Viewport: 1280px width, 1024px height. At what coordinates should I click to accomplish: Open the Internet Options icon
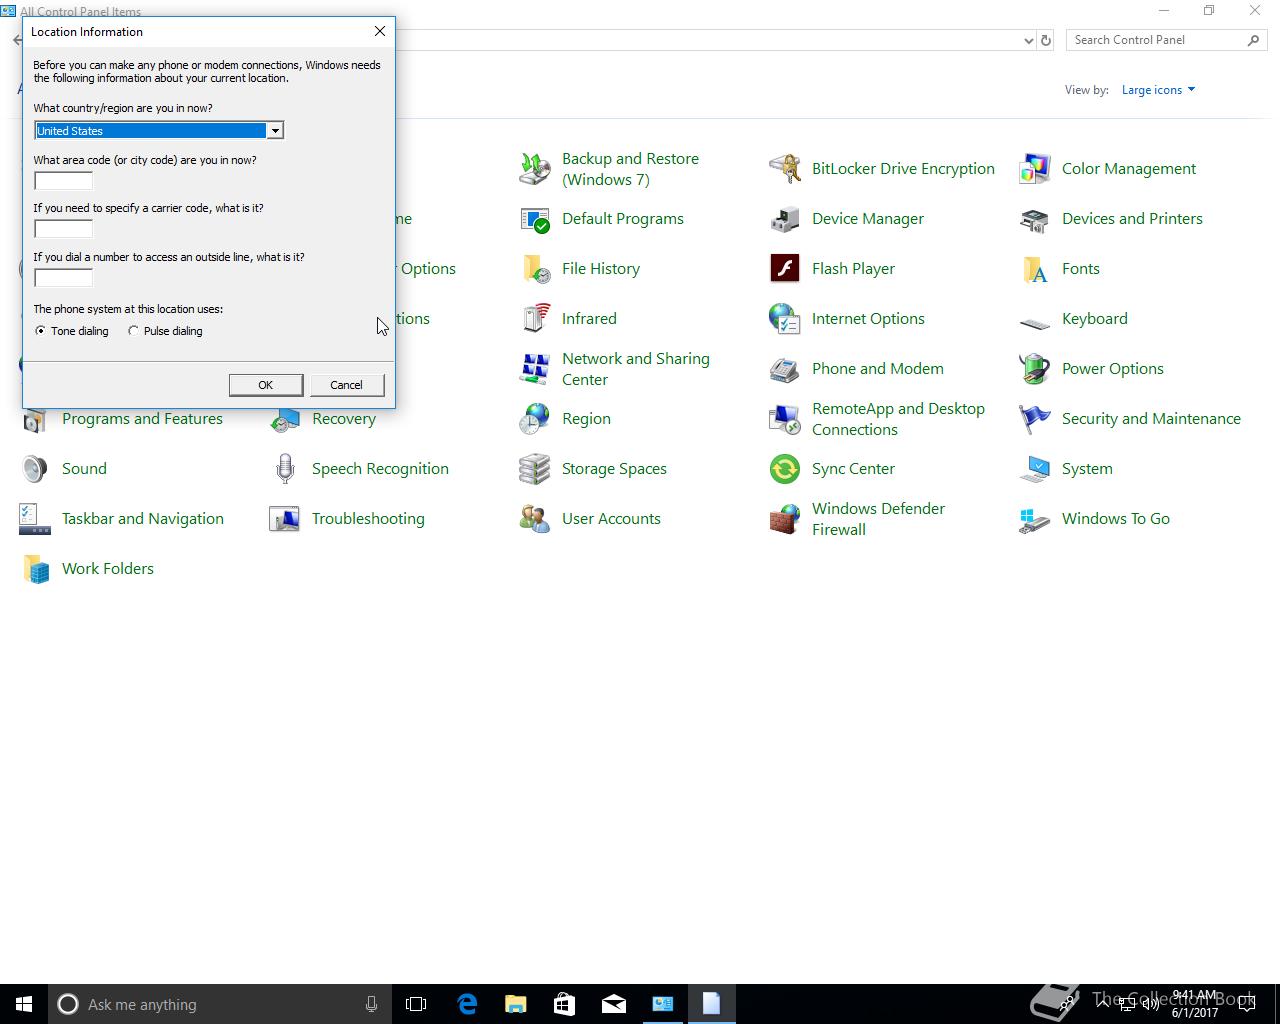tap(785, 319)
